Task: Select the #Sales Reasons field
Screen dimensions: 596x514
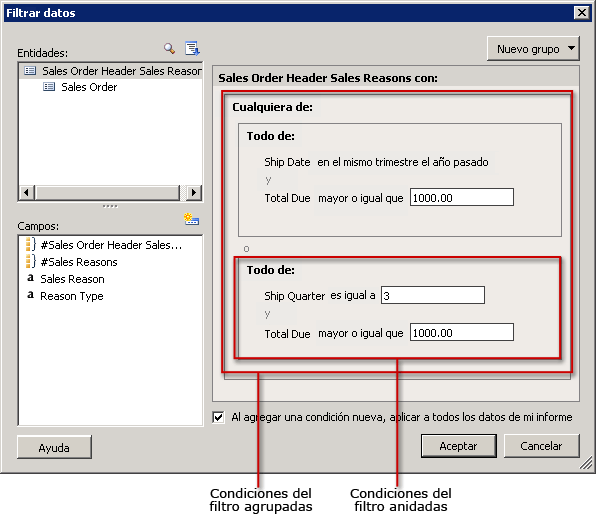Action: coord(79,262)
